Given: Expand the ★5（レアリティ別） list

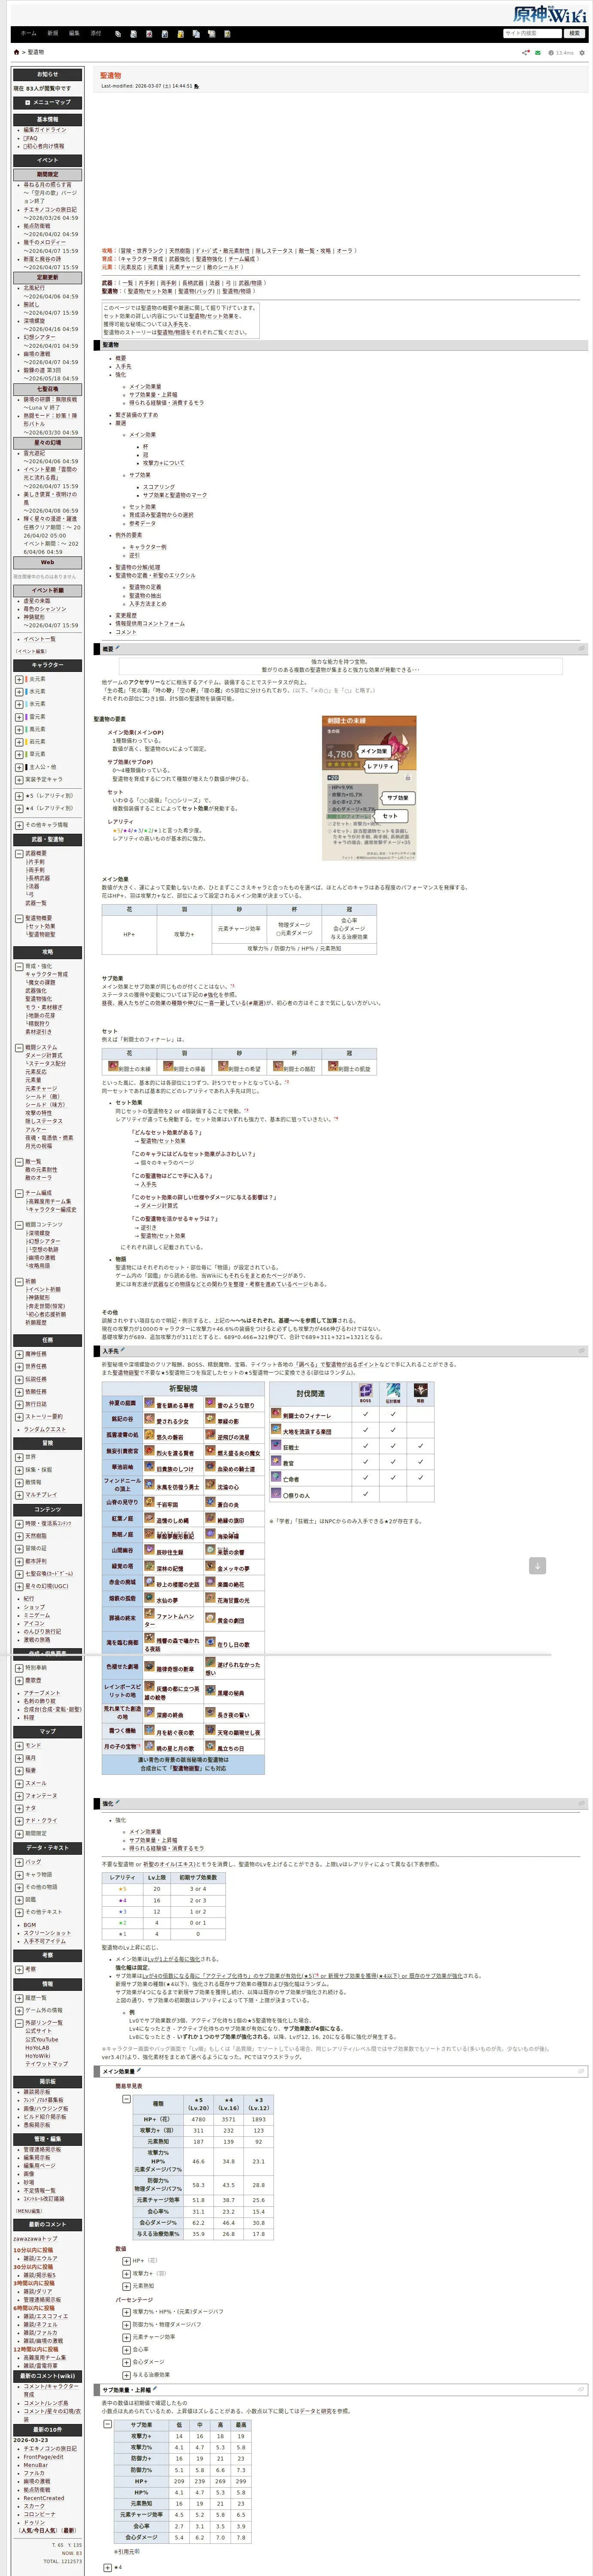Looking at the screenshot, I should 19,796.
